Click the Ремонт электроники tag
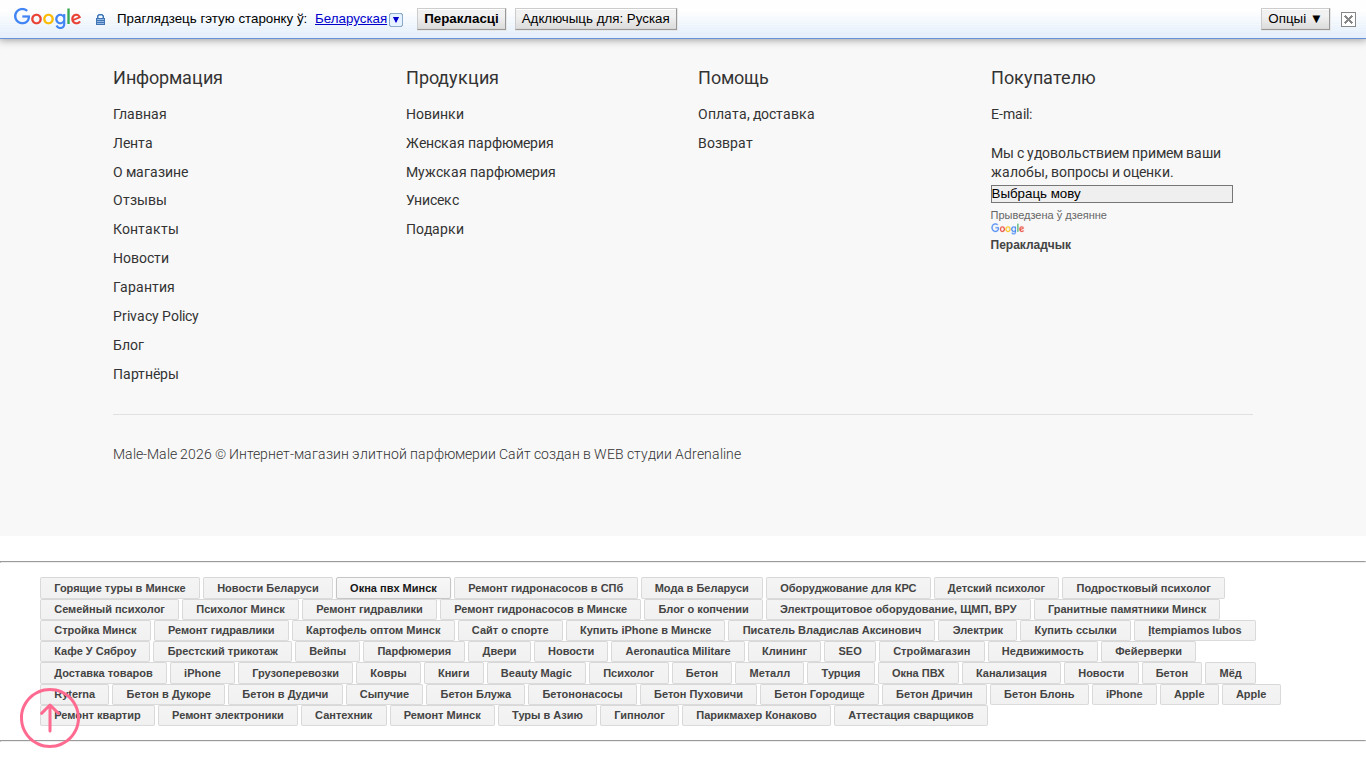Image resolution: width=1366 pixels, height=768 pixels. tap(228, 715)
